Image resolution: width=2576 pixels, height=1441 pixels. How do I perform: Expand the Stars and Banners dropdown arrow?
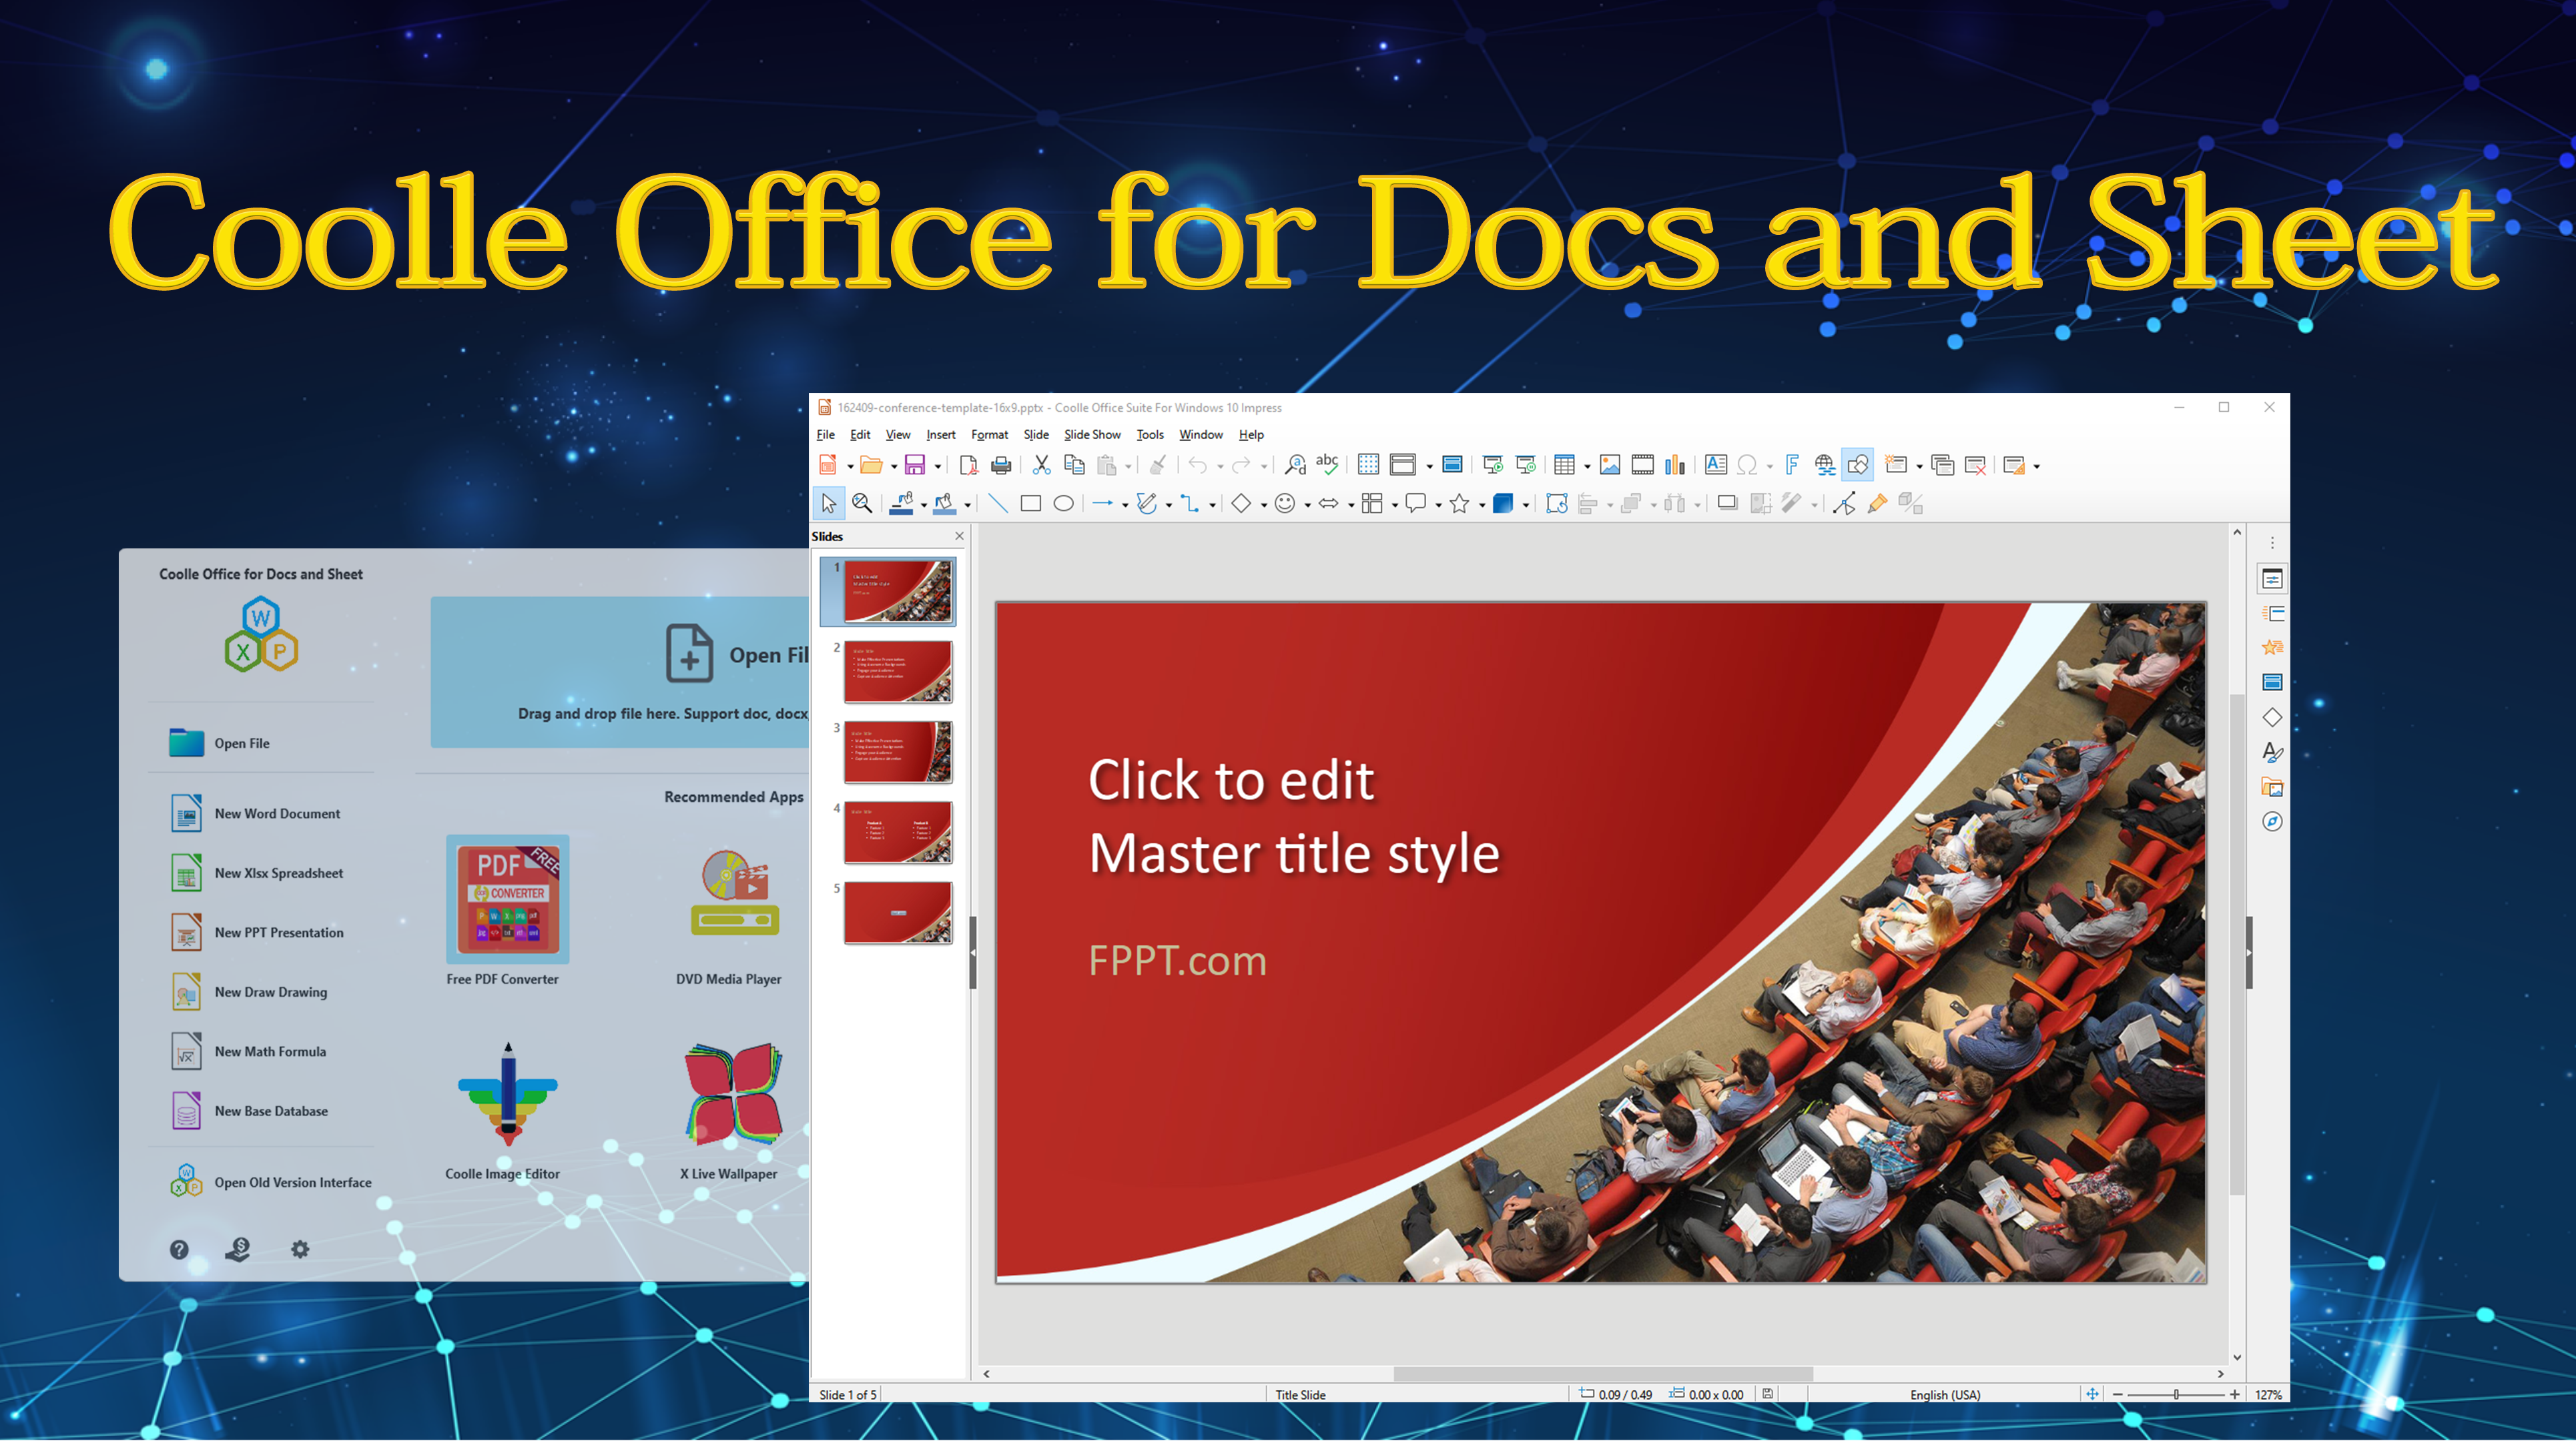tap(1482, 506)
